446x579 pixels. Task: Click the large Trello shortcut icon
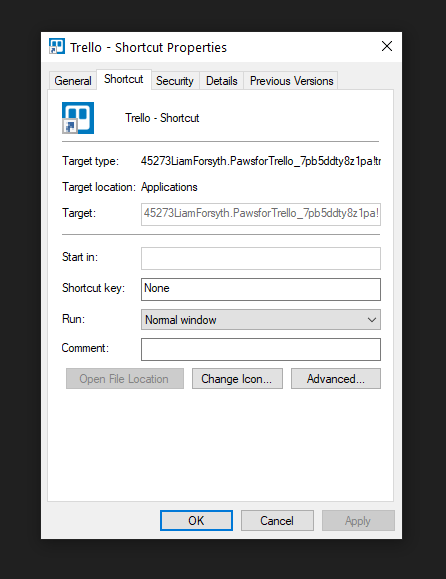[78, 118]
